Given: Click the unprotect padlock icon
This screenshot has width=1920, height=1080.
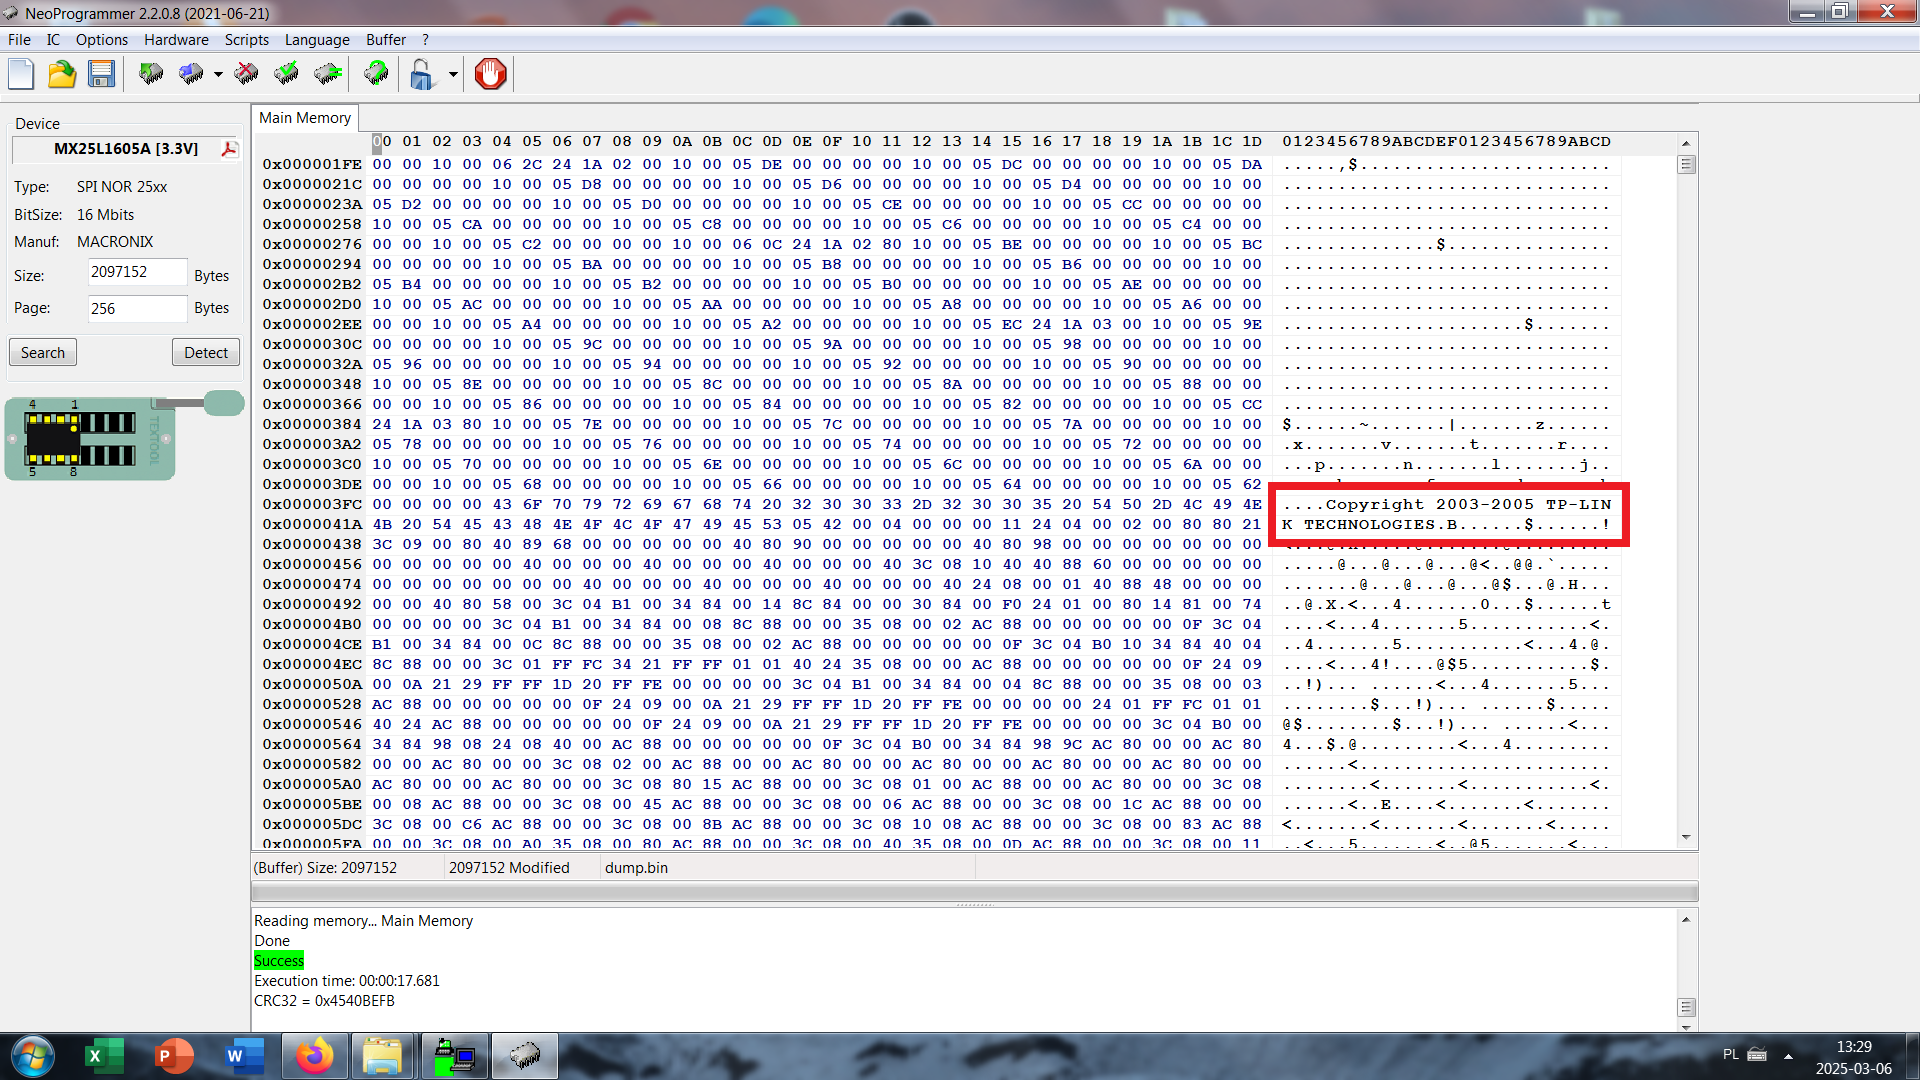Looking at the screenshot, I should coord(422,74).
